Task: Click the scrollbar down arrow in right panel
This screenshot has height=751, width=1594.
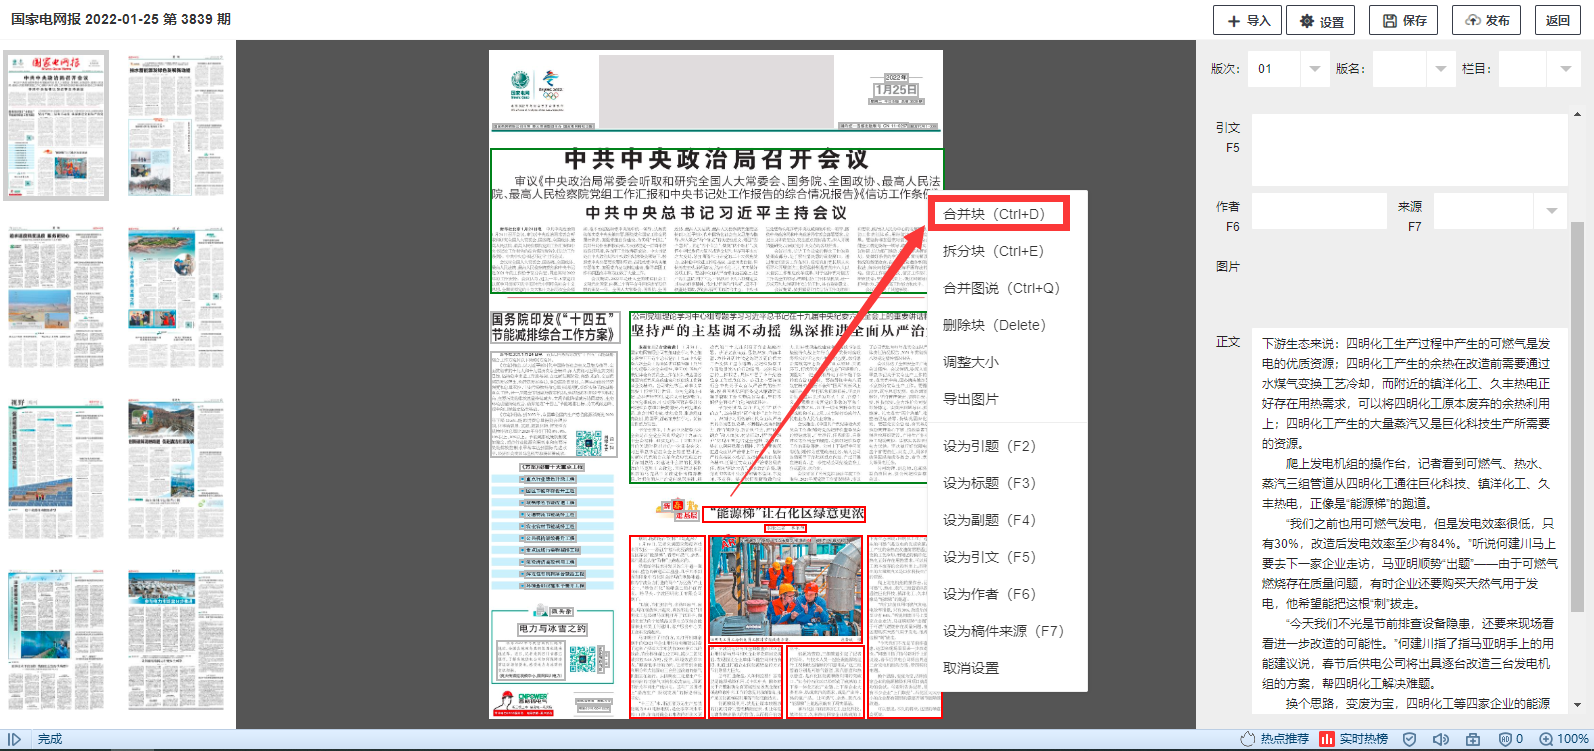Action: [1577, 705]
